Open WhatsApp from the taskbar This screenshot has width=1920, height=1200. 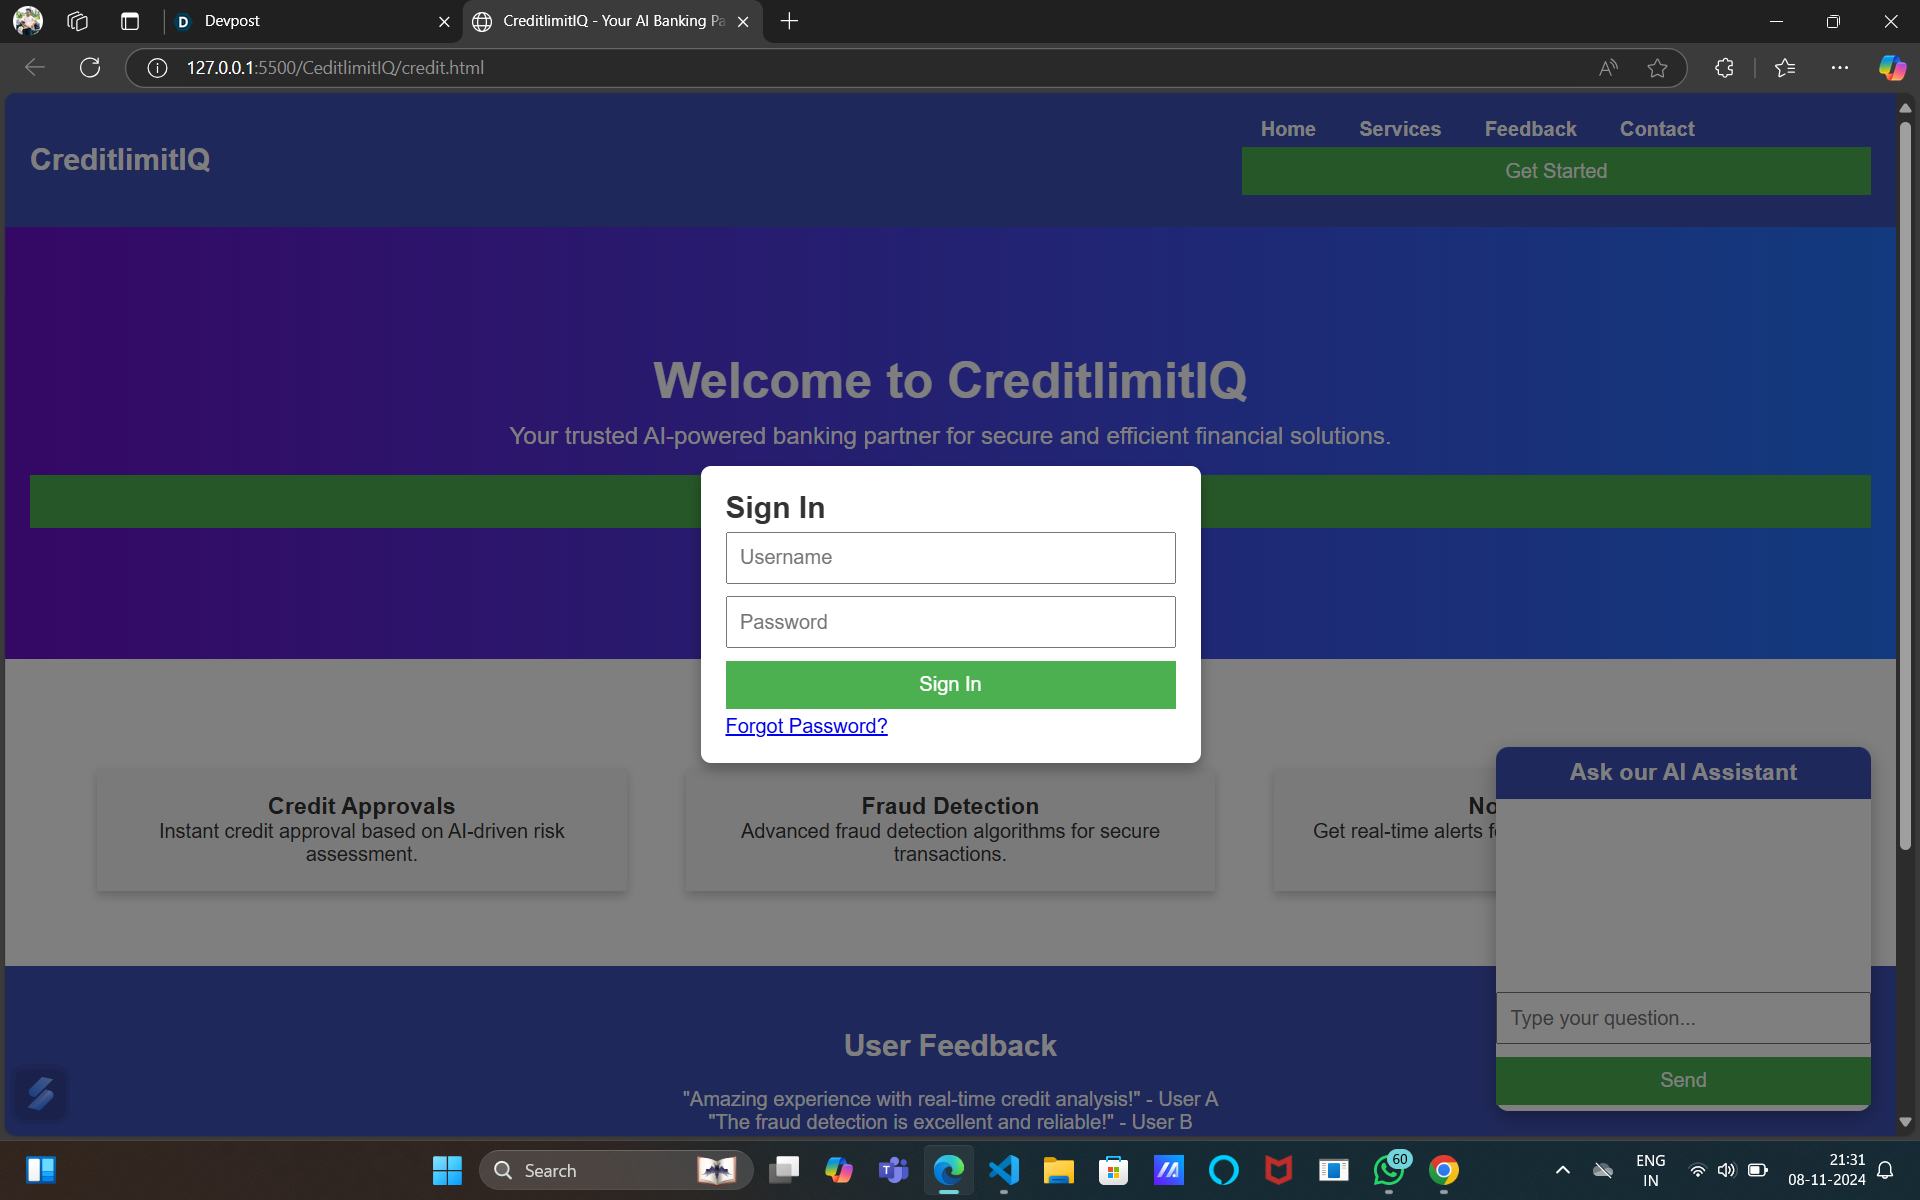coord(1389,1170)
